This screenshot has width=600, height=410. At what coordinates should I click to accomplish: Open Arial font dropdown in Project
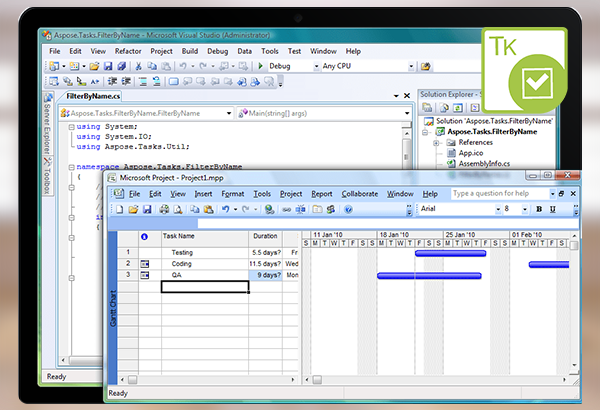(x=498, y=209)
